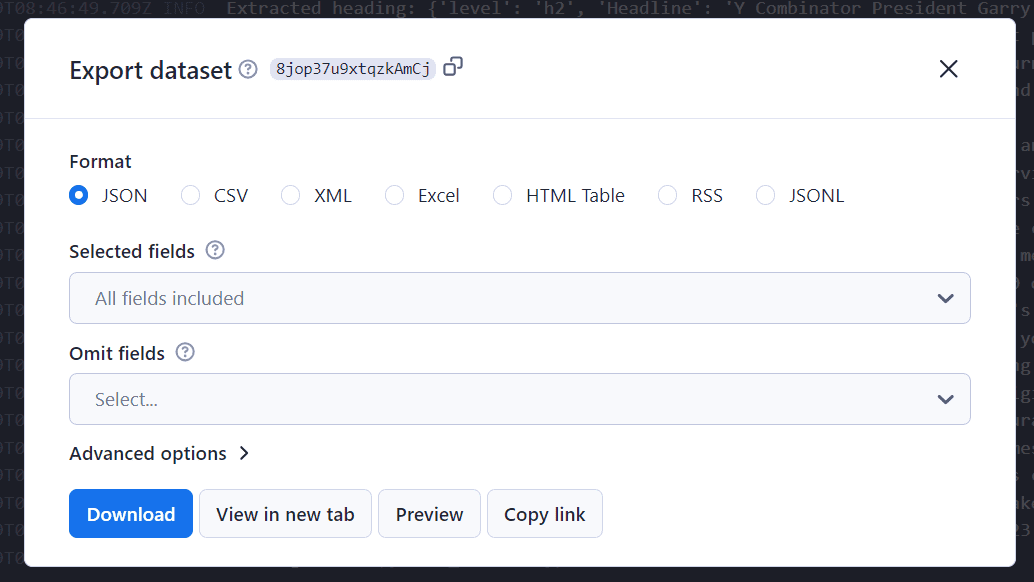Click the JSON format radio button
Viewport: 1034px width, 582px height.
tap(78, 195)
